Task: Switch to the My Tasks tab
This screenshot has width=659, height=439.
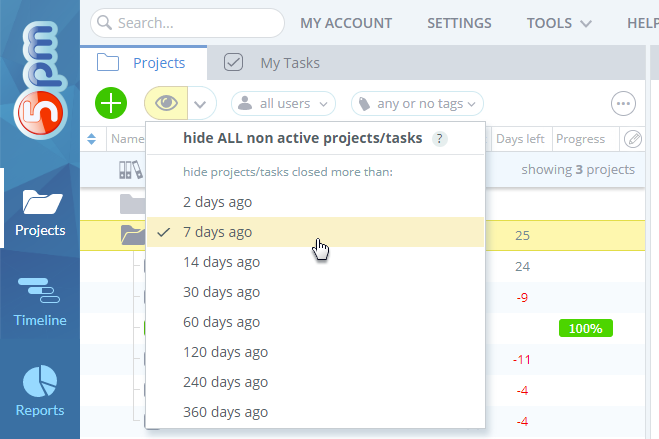Action: (273, 63)
